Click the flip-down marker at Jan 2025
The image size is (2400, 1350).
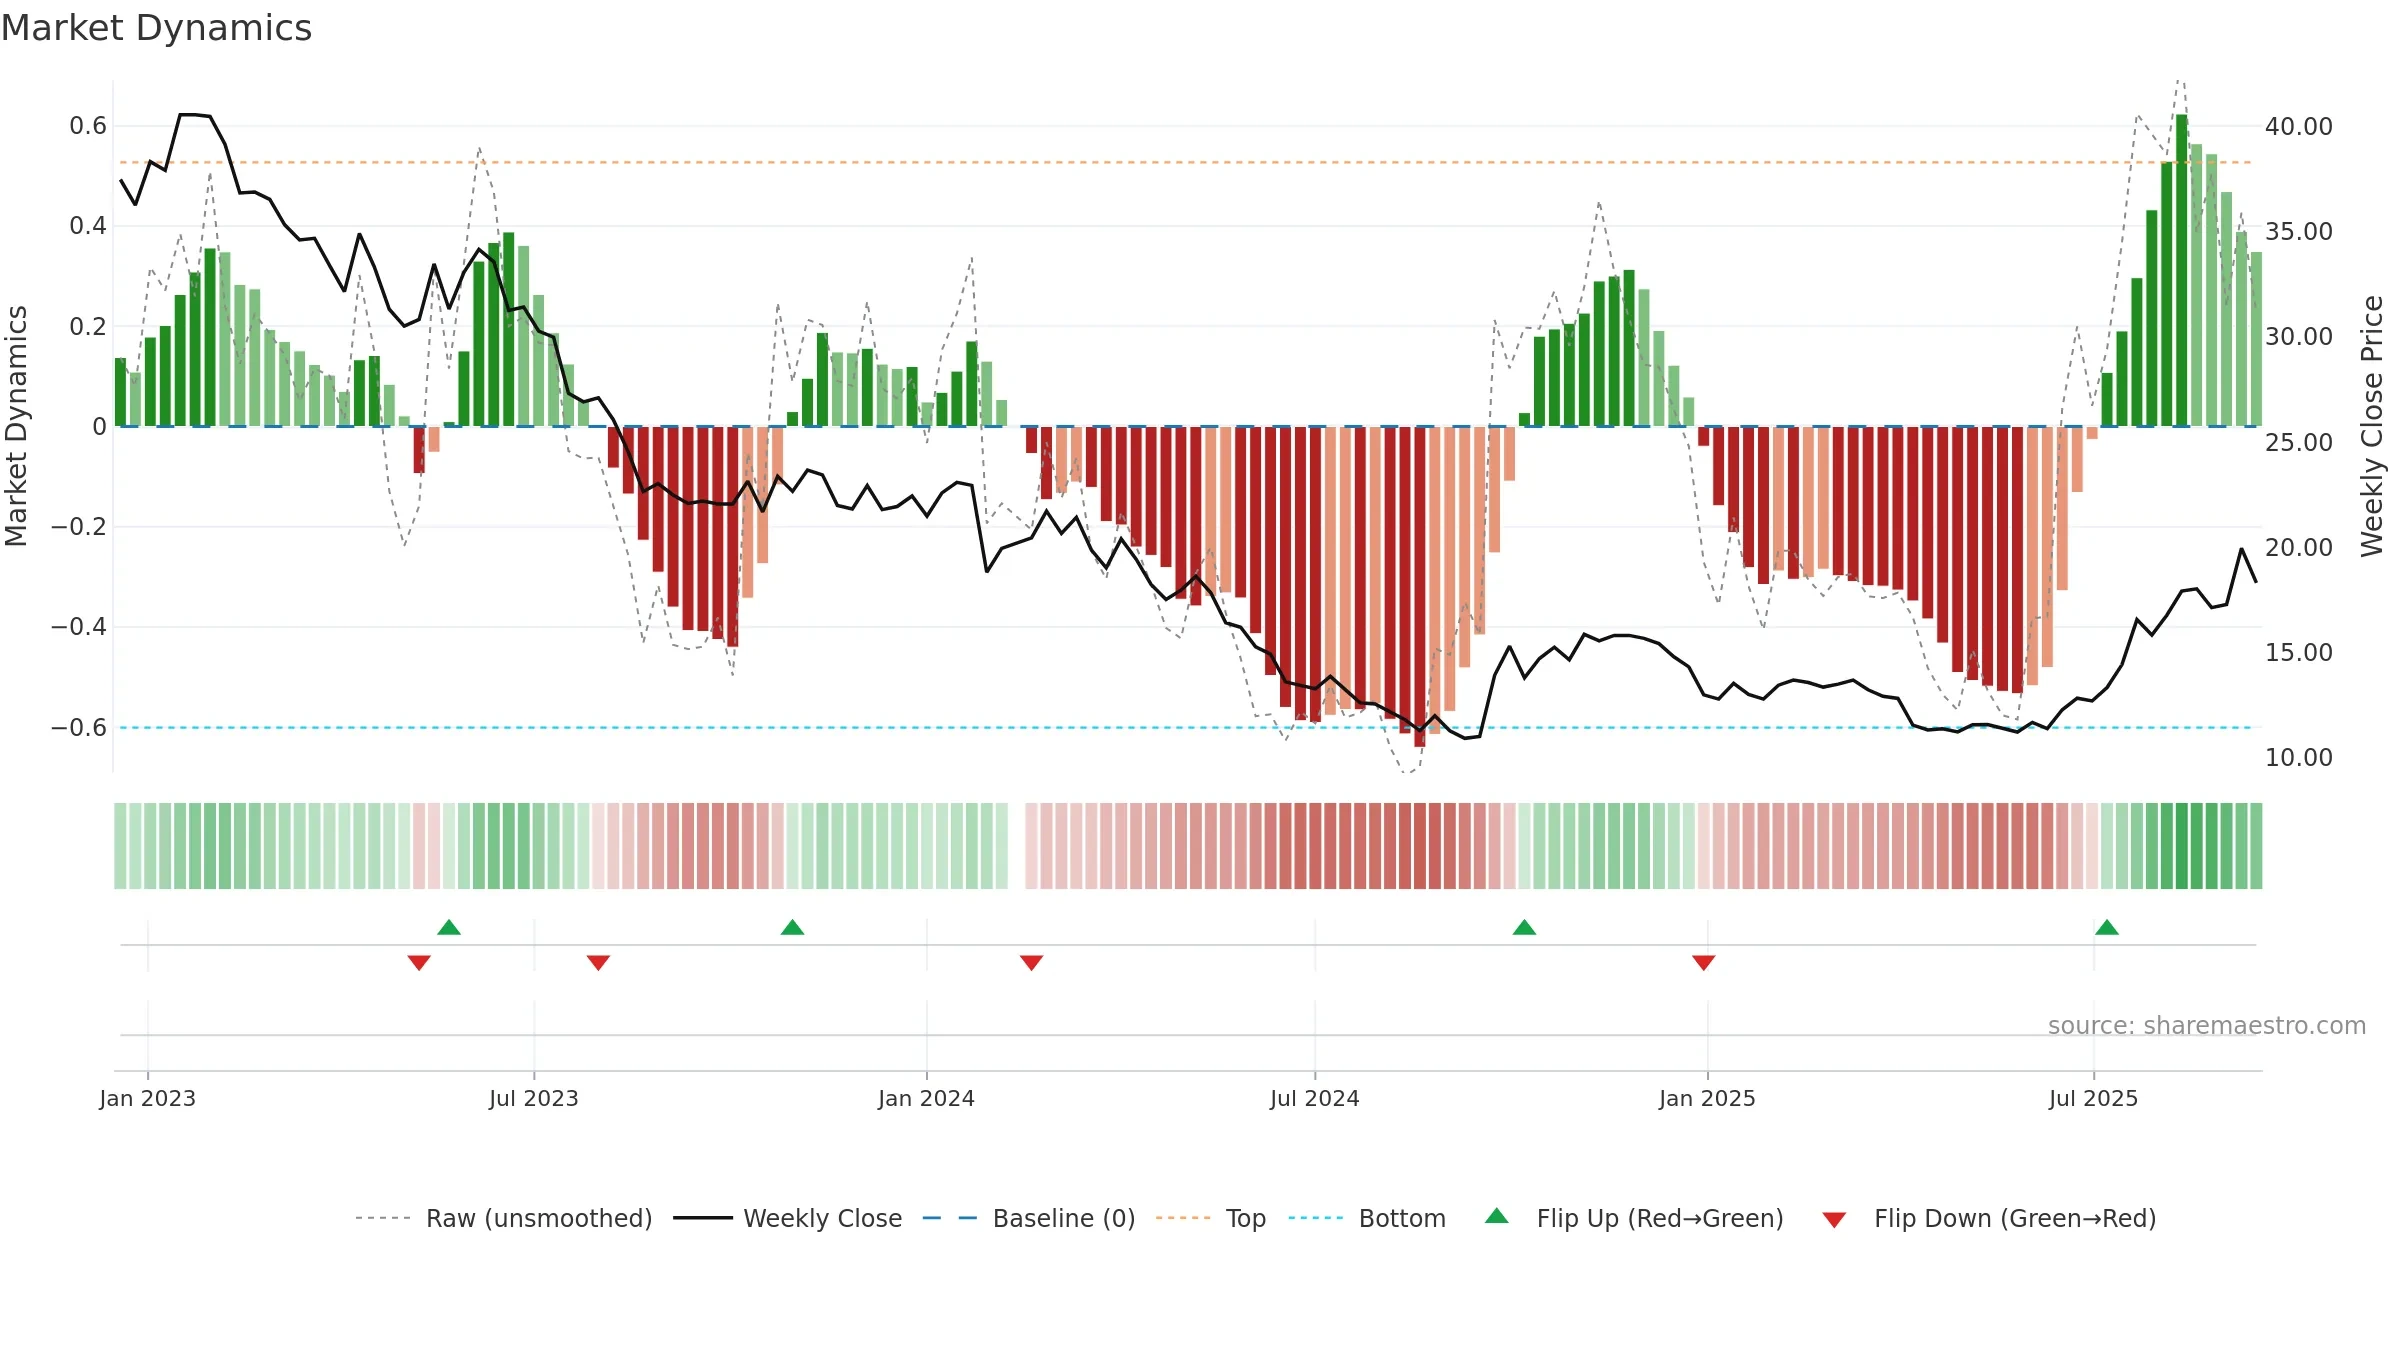click(1704, 962)
